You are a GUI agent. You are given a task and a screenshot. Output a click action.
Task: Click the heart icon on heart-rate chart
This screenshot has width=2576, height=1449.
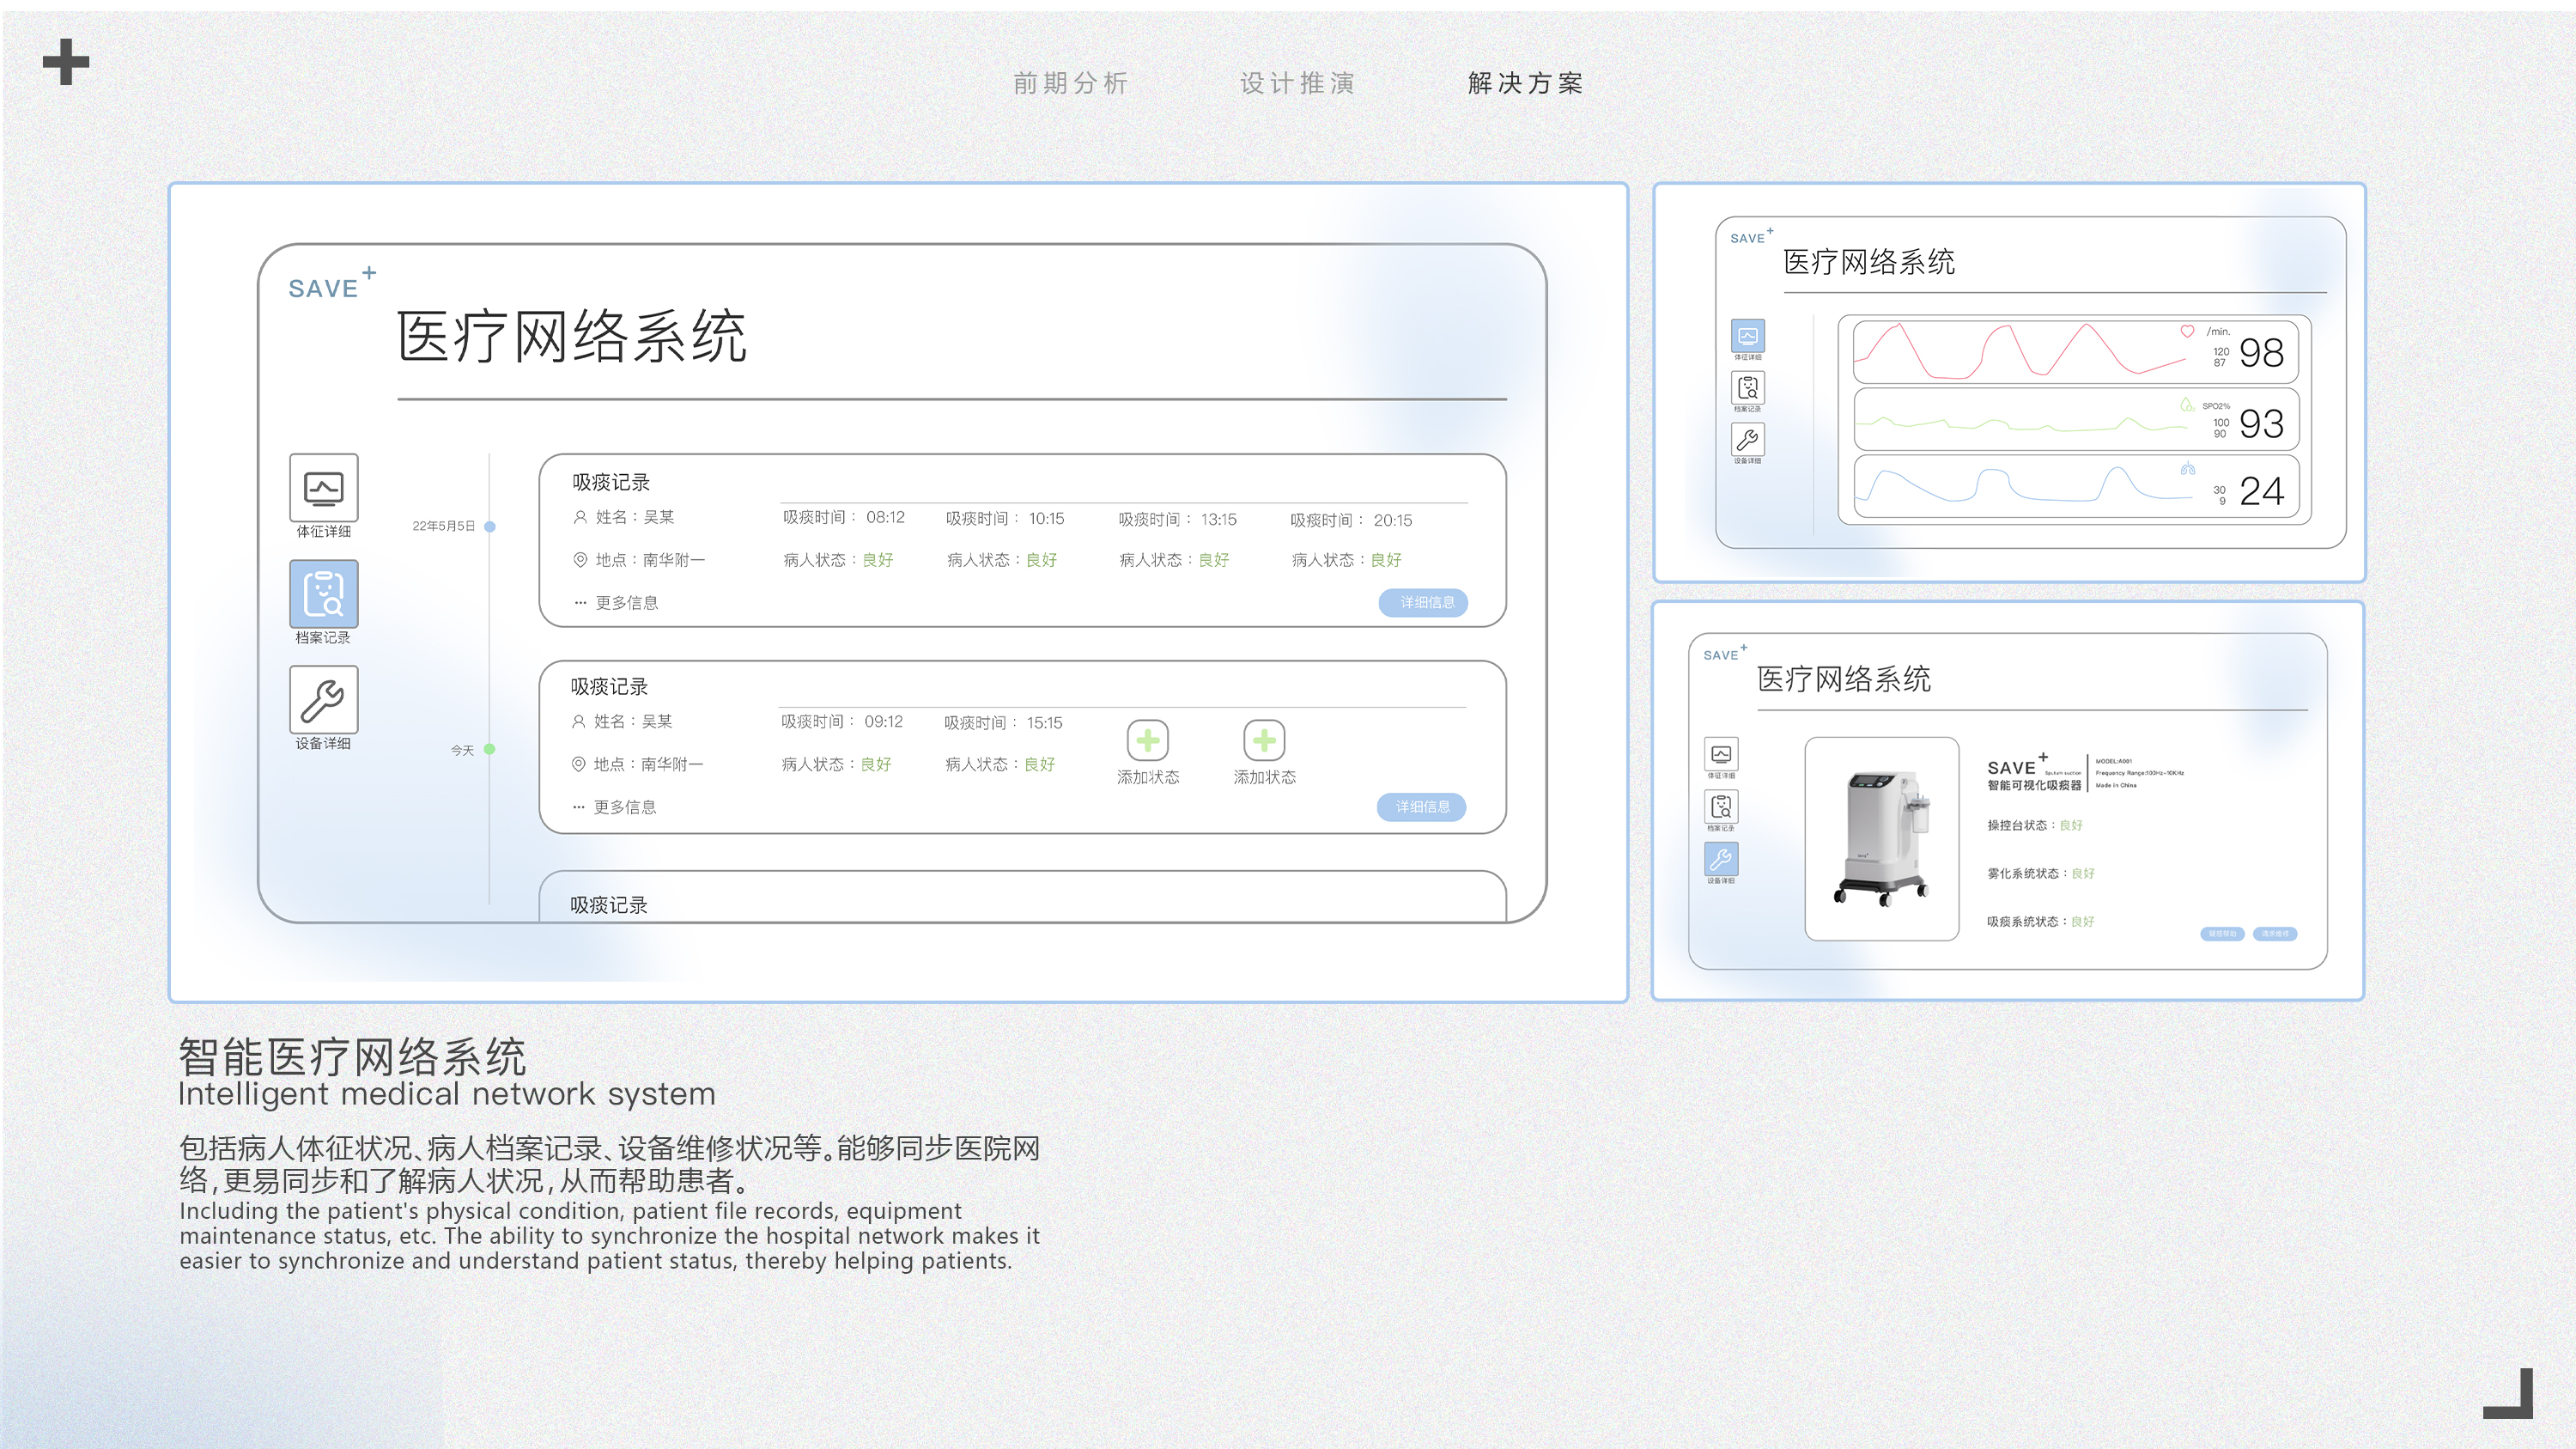[x=2187, y=331]
